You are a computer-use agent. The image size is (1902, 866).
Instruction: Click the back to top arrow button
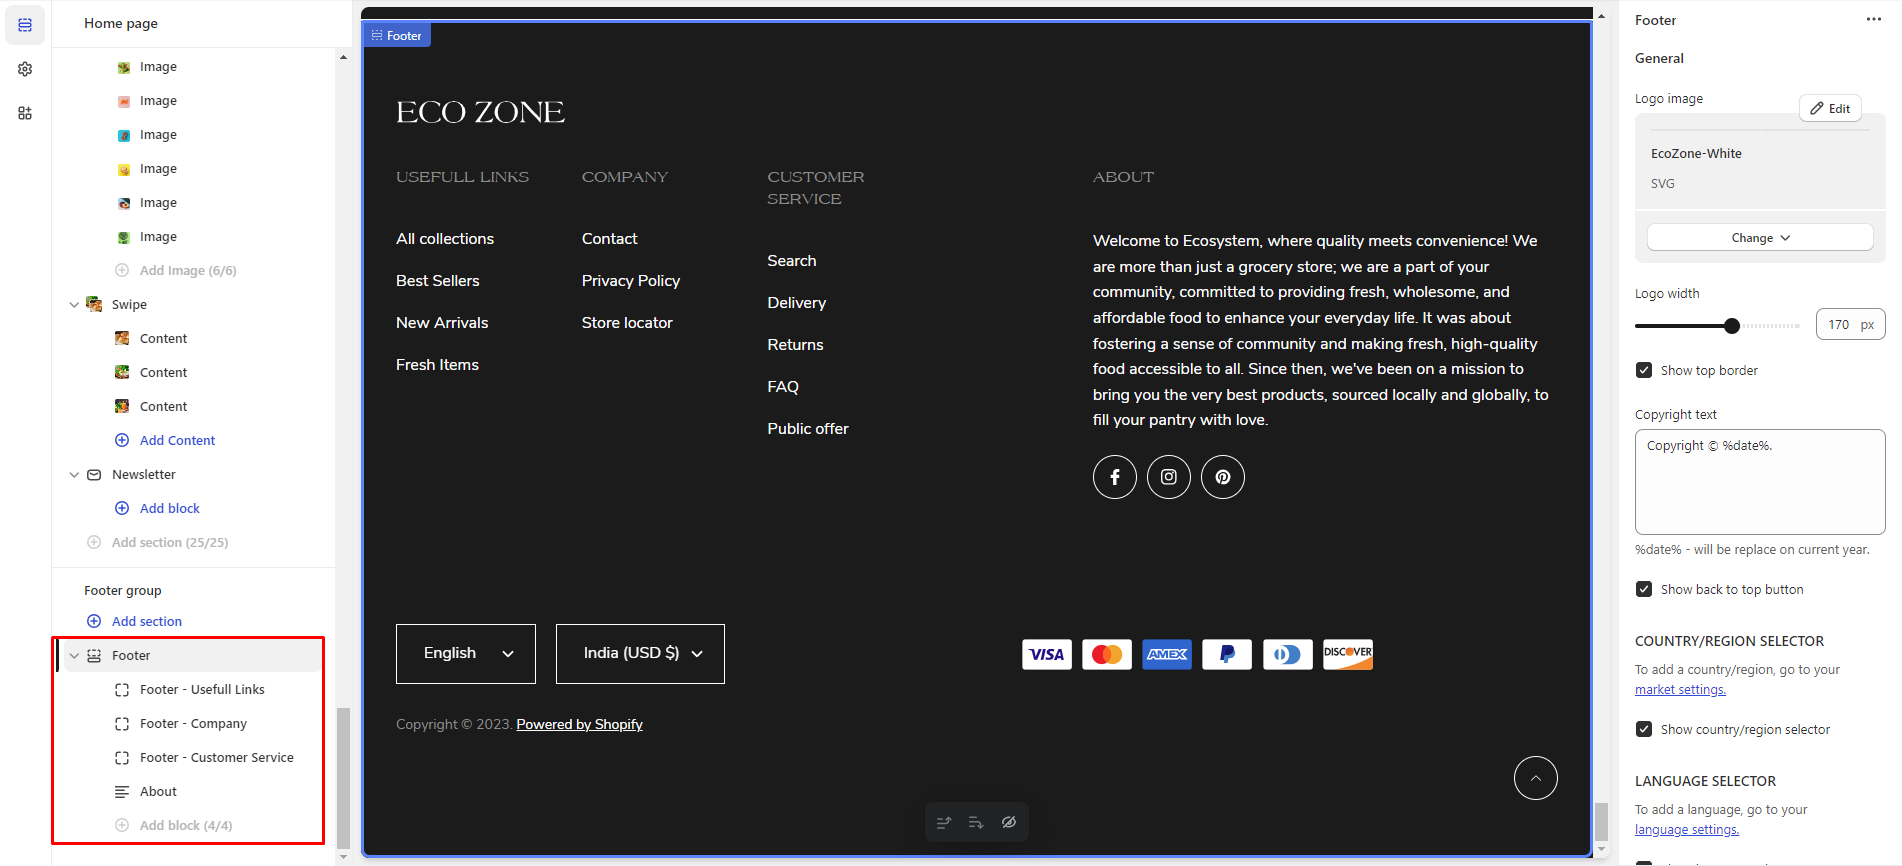click(1535, 778)
